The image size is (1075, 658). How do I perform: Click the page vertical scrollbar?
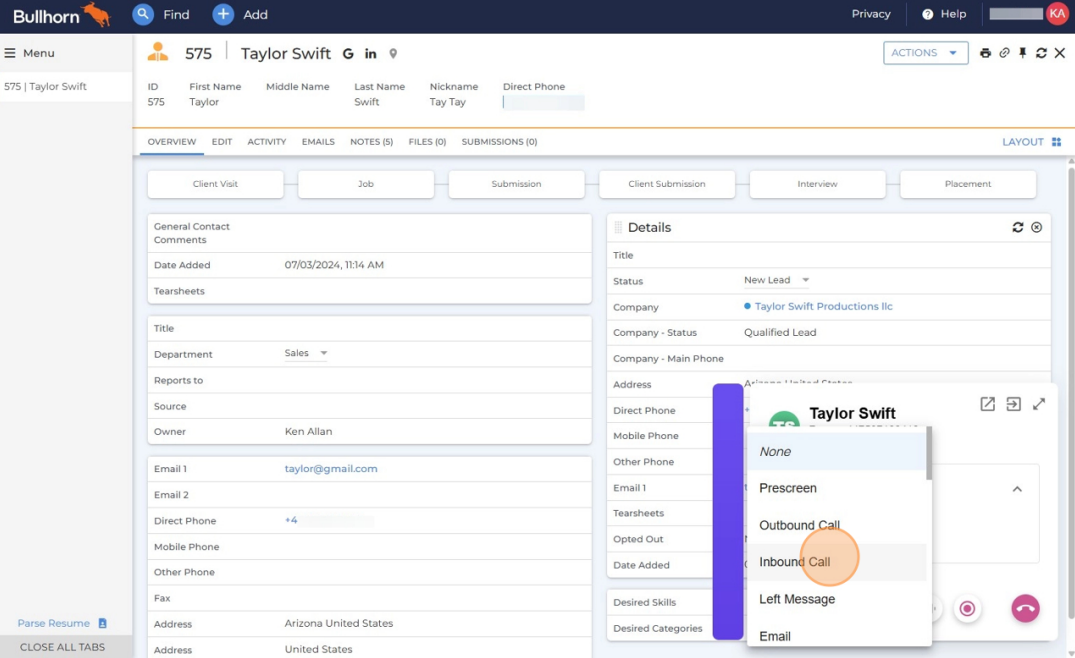[x=1071, y=391]
